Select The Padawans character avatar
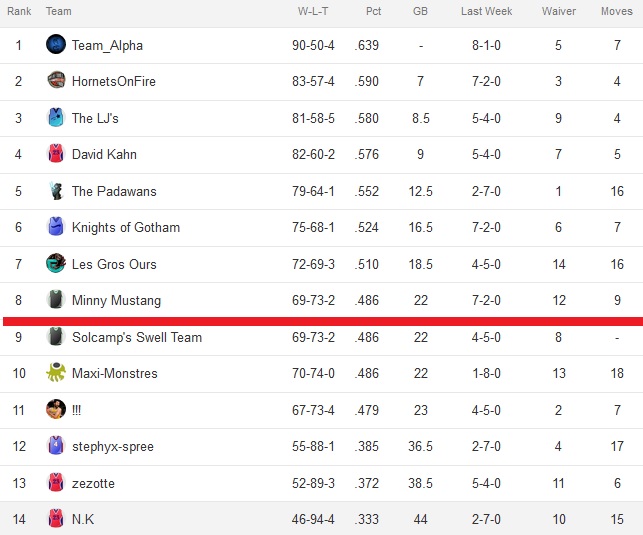Image resolution: width=643 pixels, height=535 pixels. 56,191
